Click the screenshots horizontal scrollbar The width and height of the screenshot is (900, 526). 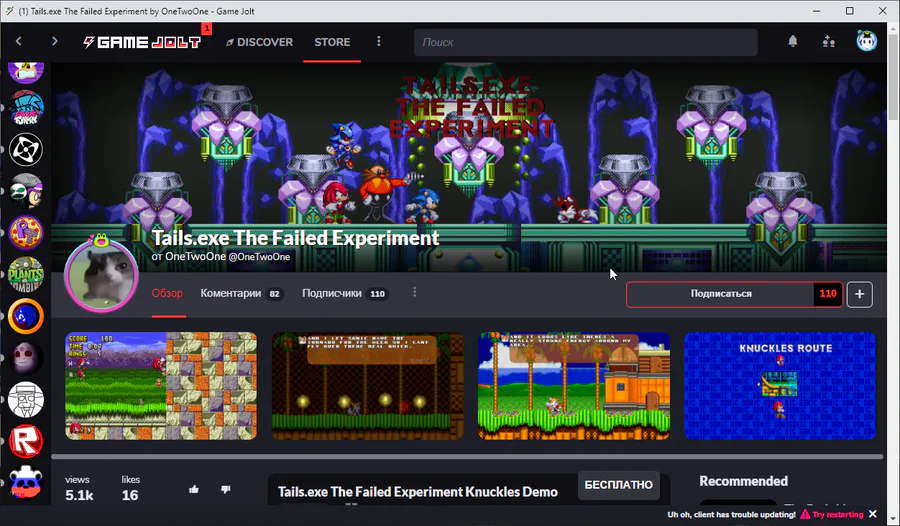(x=467, y=457)
